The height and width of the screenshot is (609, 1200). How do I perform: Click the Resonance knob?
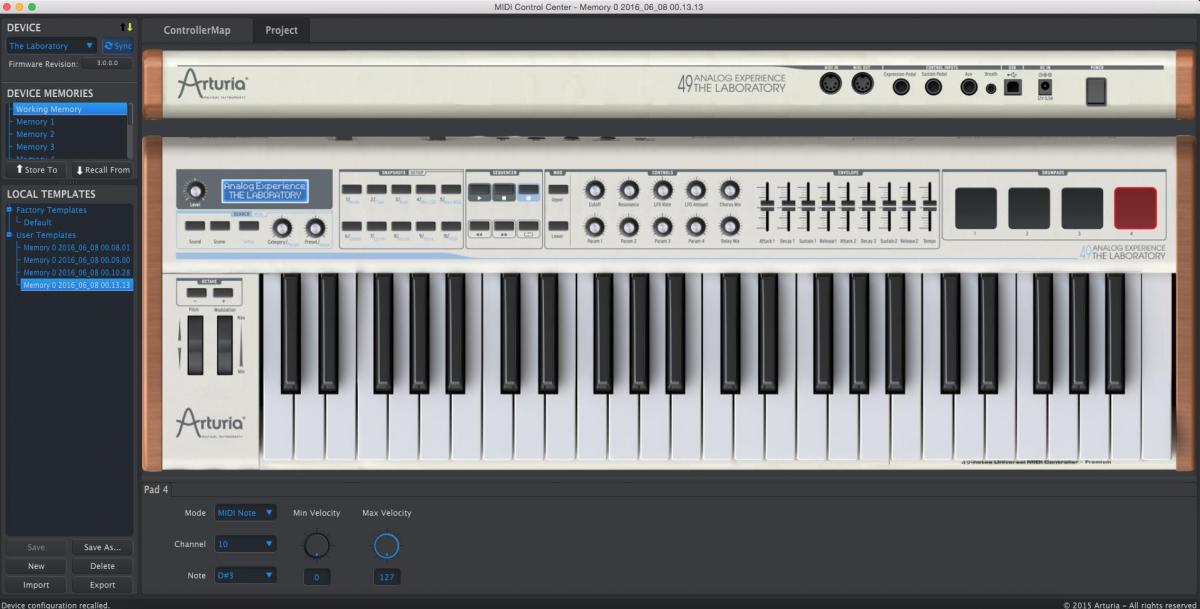tap(628, 189)
